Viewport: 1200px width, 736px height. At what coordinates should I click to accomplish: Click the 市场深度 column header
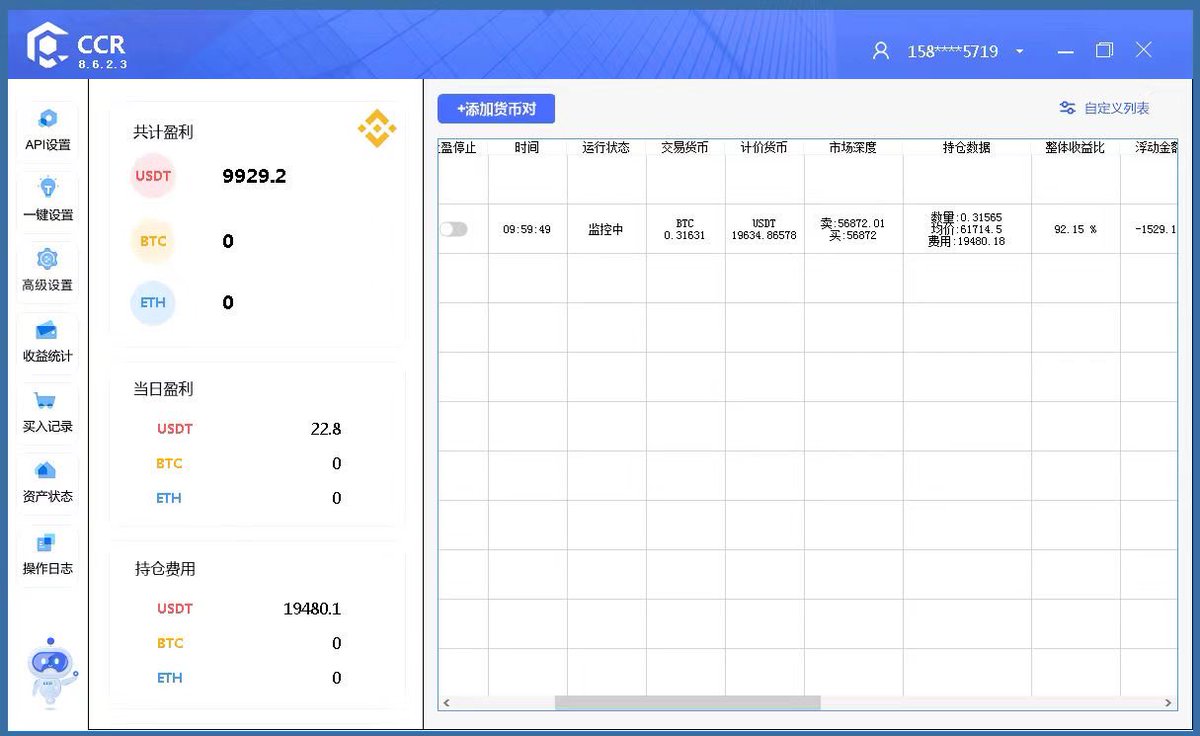pyautogui.click(x=853, y=147)
